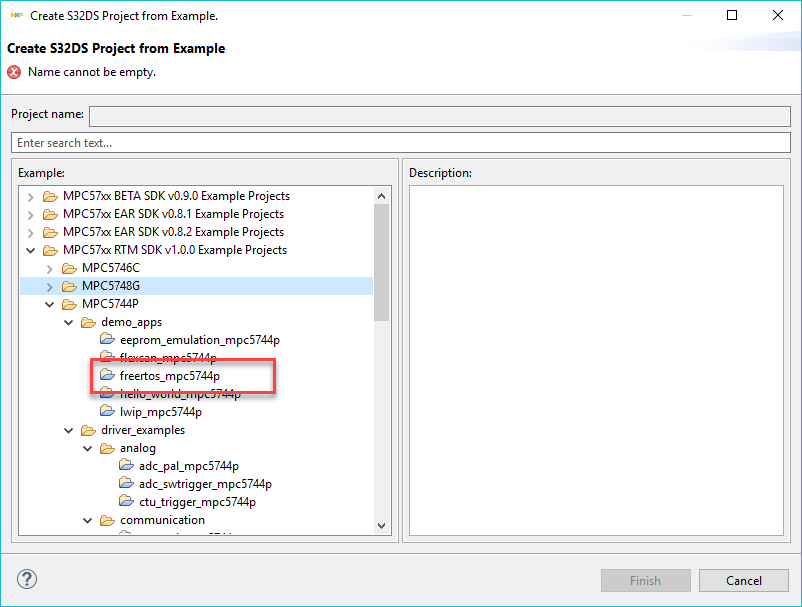Select MPC57xx EAR SDK v0.8.1 Example Projects
The image size is (802, 607).
(x=173, y=214)
